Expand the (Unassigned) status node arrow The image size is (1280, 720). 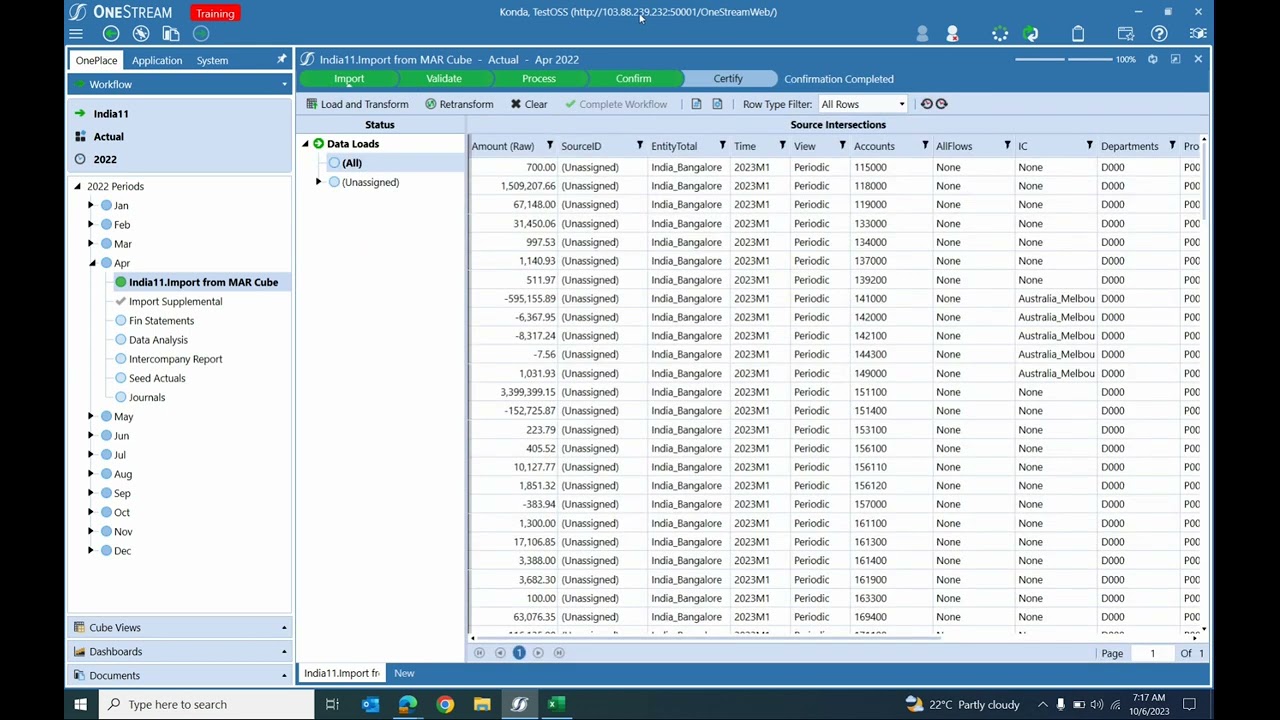[318, 182]
